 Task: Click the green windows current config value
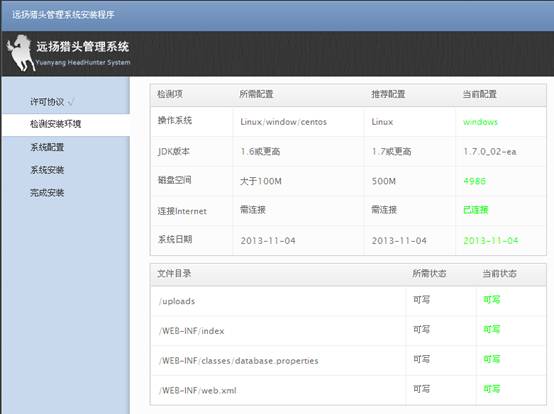coord(480,122)
